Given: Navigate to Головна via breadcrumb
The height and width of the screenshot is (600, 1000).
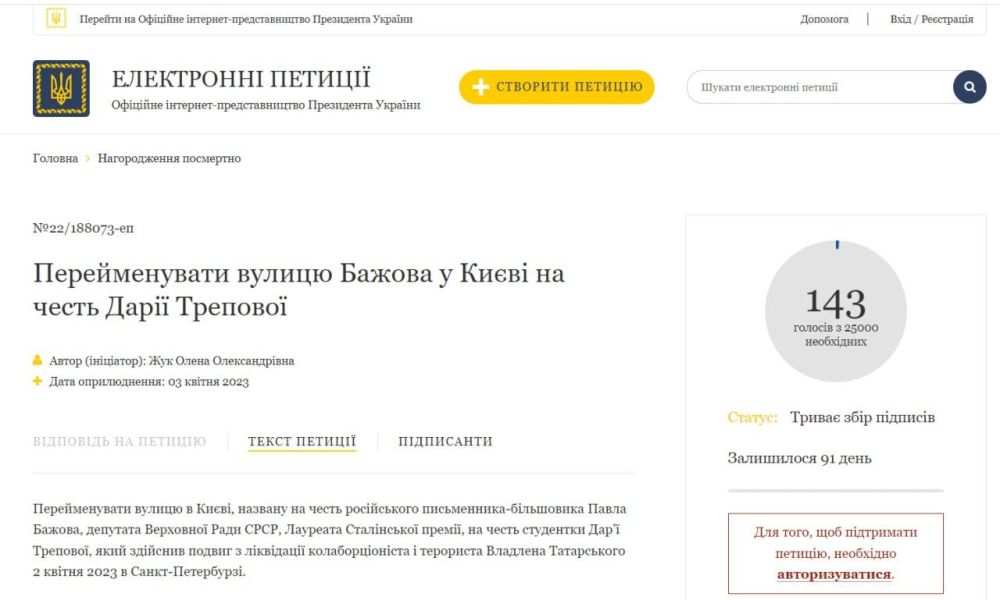Looking at the screenshot, I should coord(54,158).
